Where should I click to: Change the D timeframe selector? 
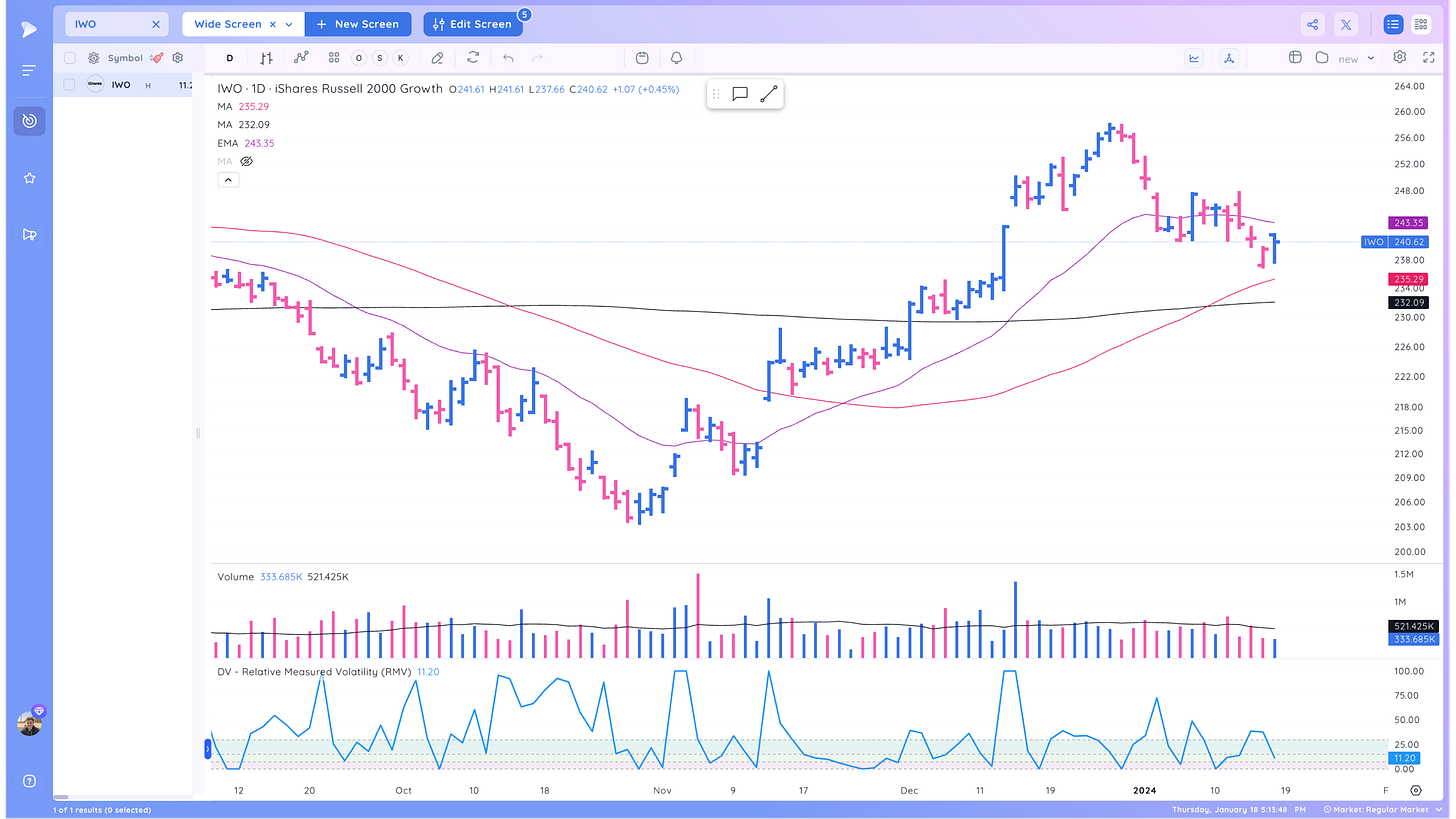[x=230, y=58]
